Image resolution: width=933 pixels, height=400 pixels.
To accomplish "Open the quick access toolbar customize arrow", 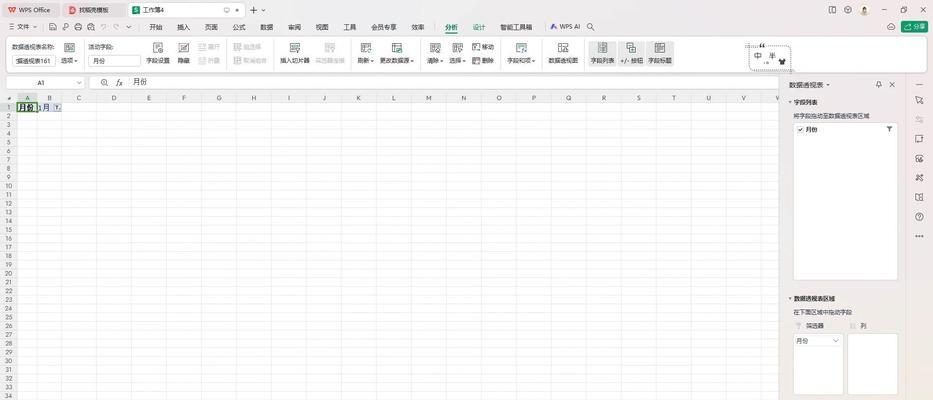I will (129, 27).
